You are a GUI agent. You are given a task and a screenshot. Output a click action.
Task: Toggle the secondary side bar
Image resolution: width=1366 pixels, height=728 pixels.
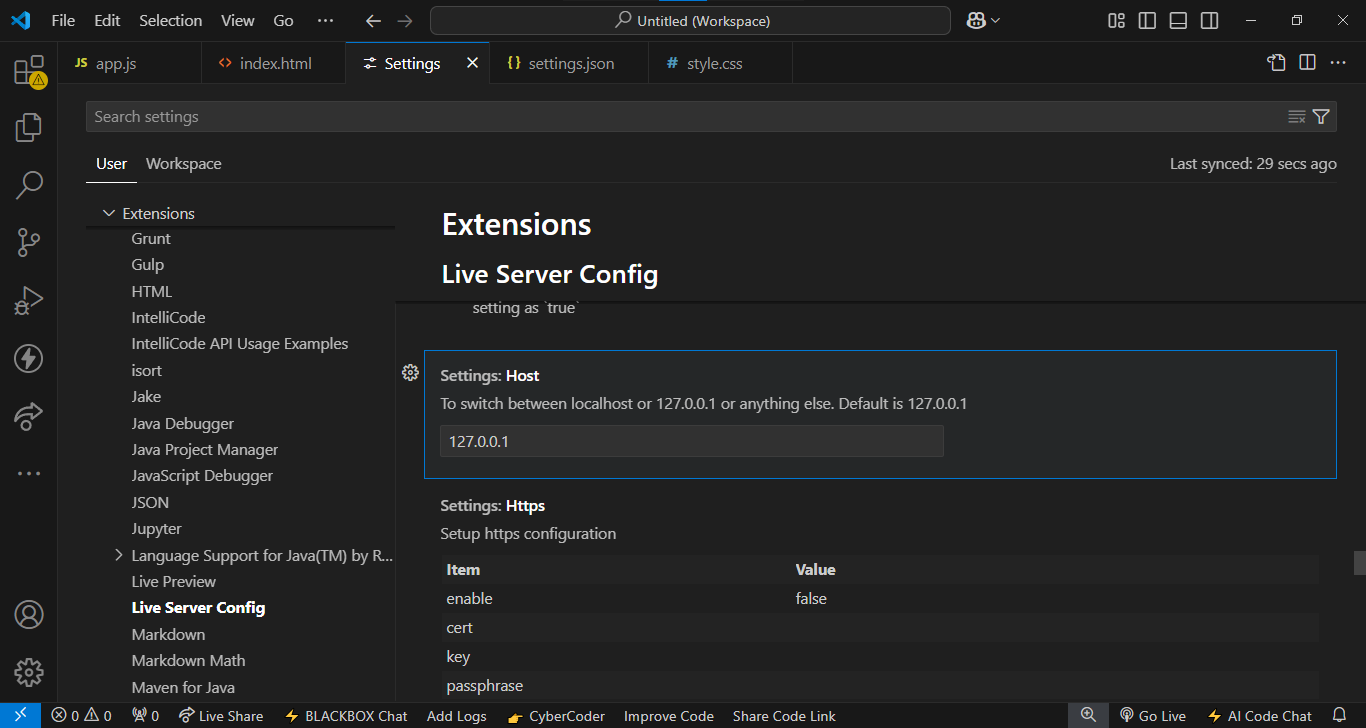click(1210, 20)
